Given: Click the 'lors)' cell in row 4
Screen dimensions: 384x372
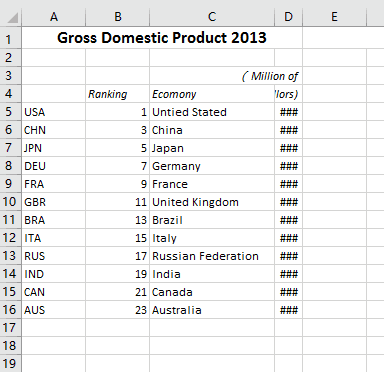Looking at the screenshot, I should (x=288, y=94).
